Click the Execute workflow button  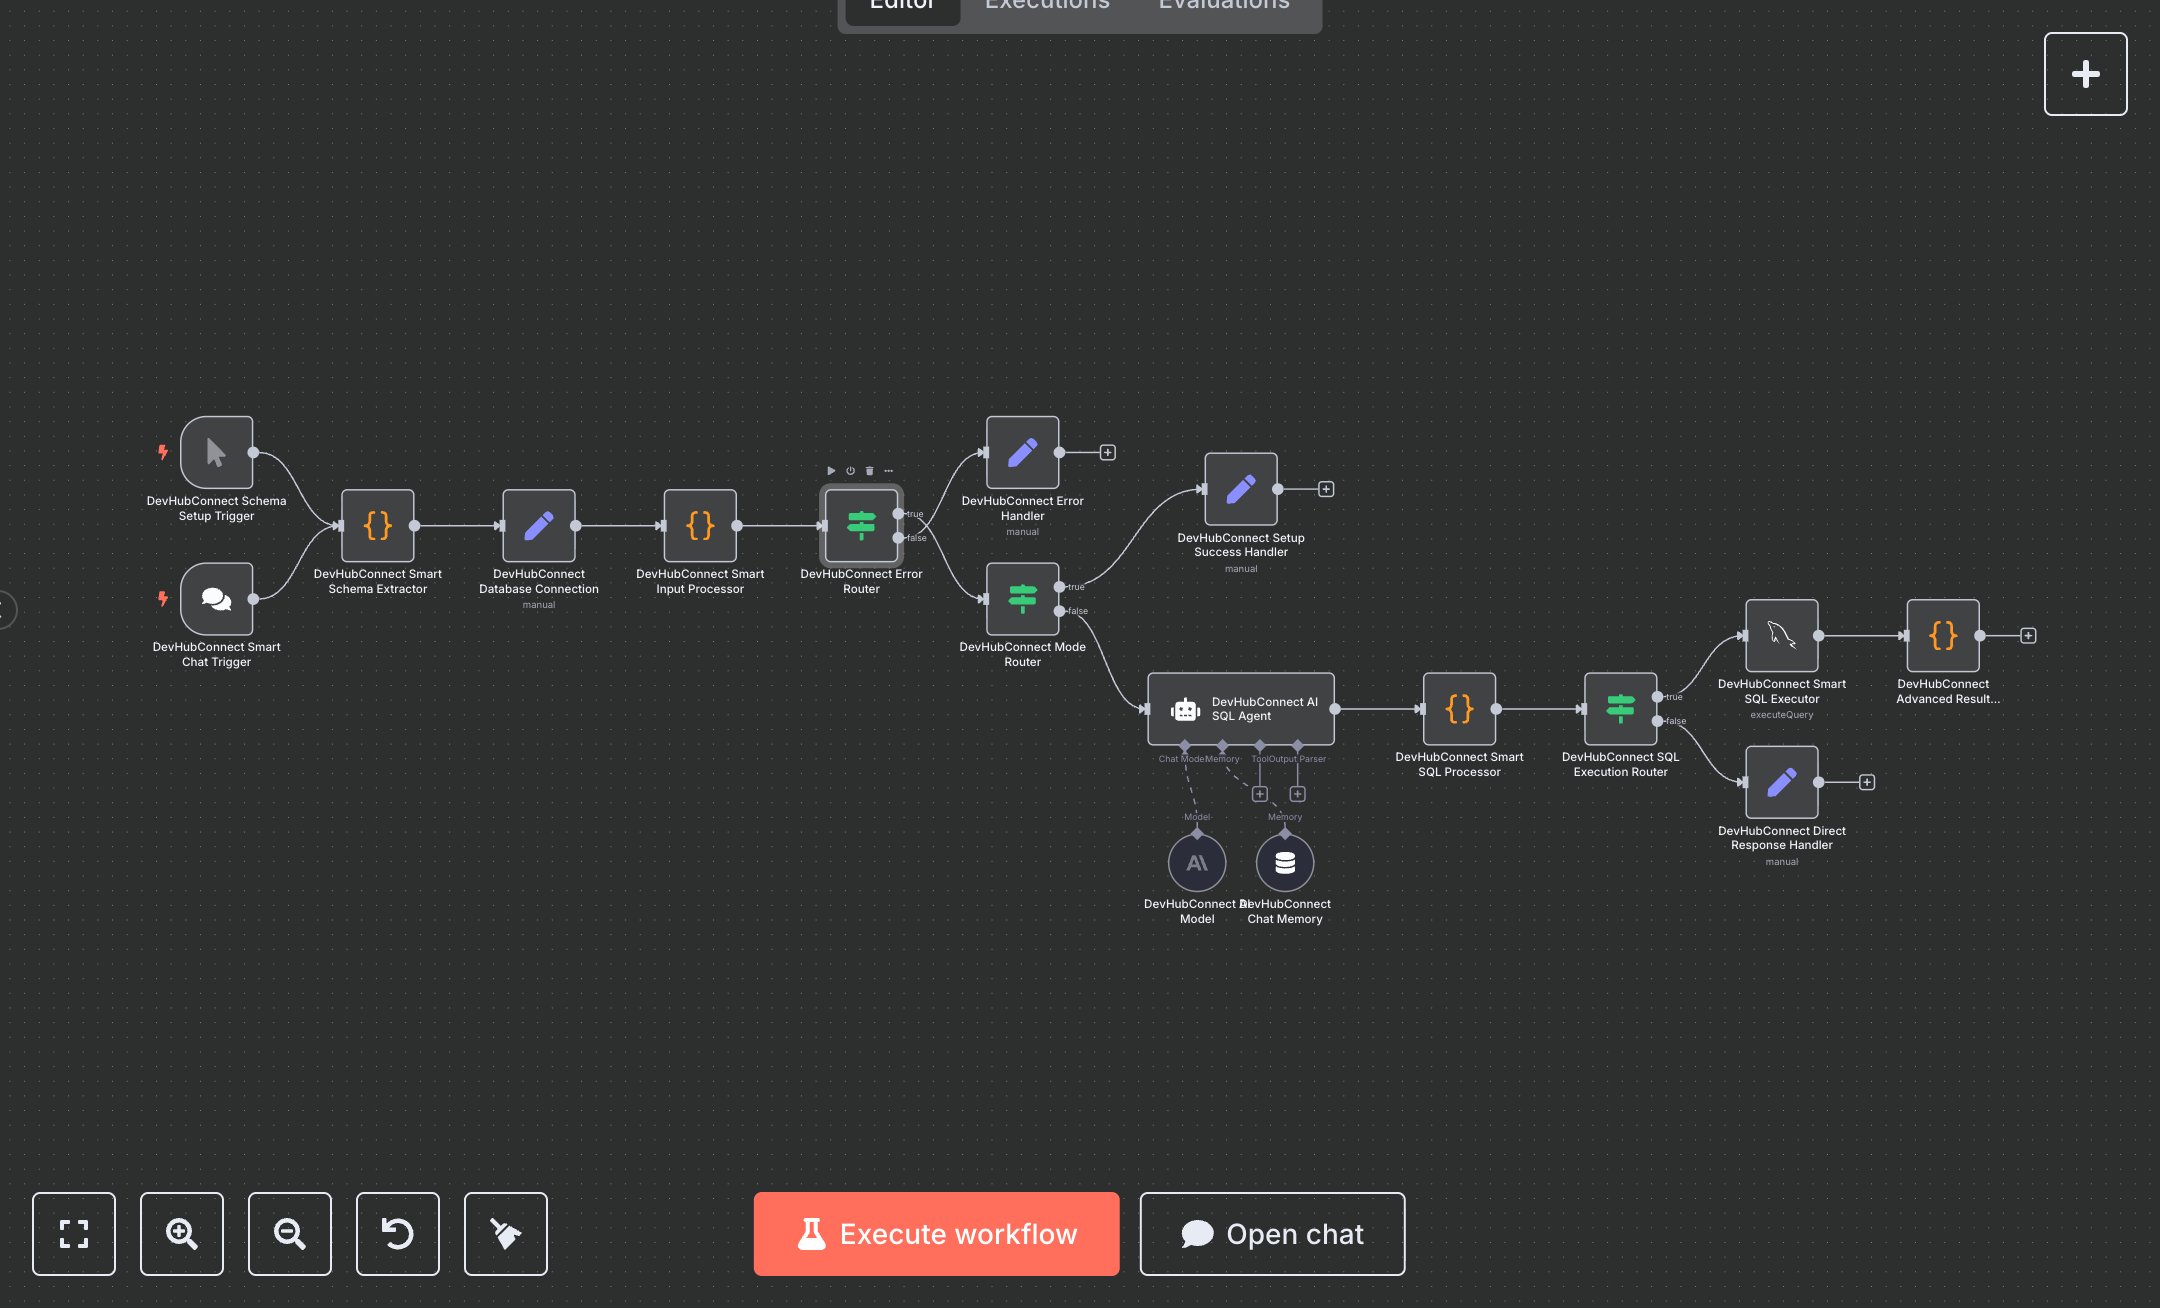935,1234
